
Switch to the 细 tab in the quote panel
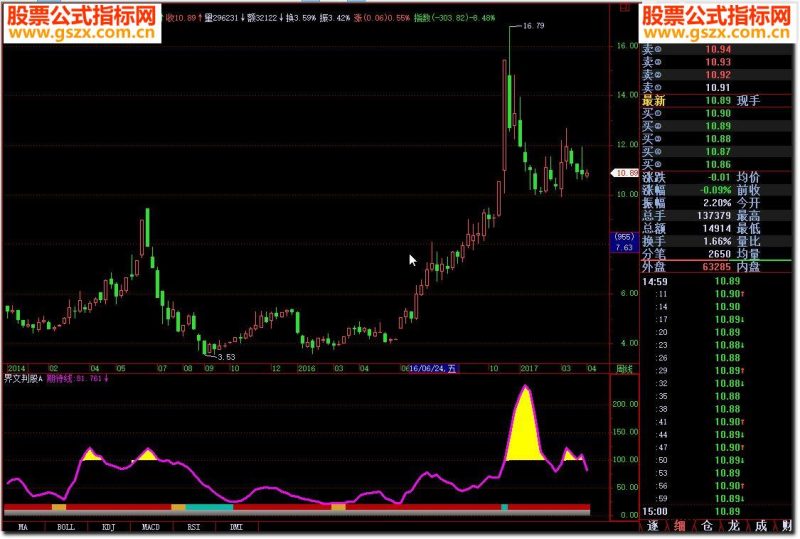click(680, 526)
